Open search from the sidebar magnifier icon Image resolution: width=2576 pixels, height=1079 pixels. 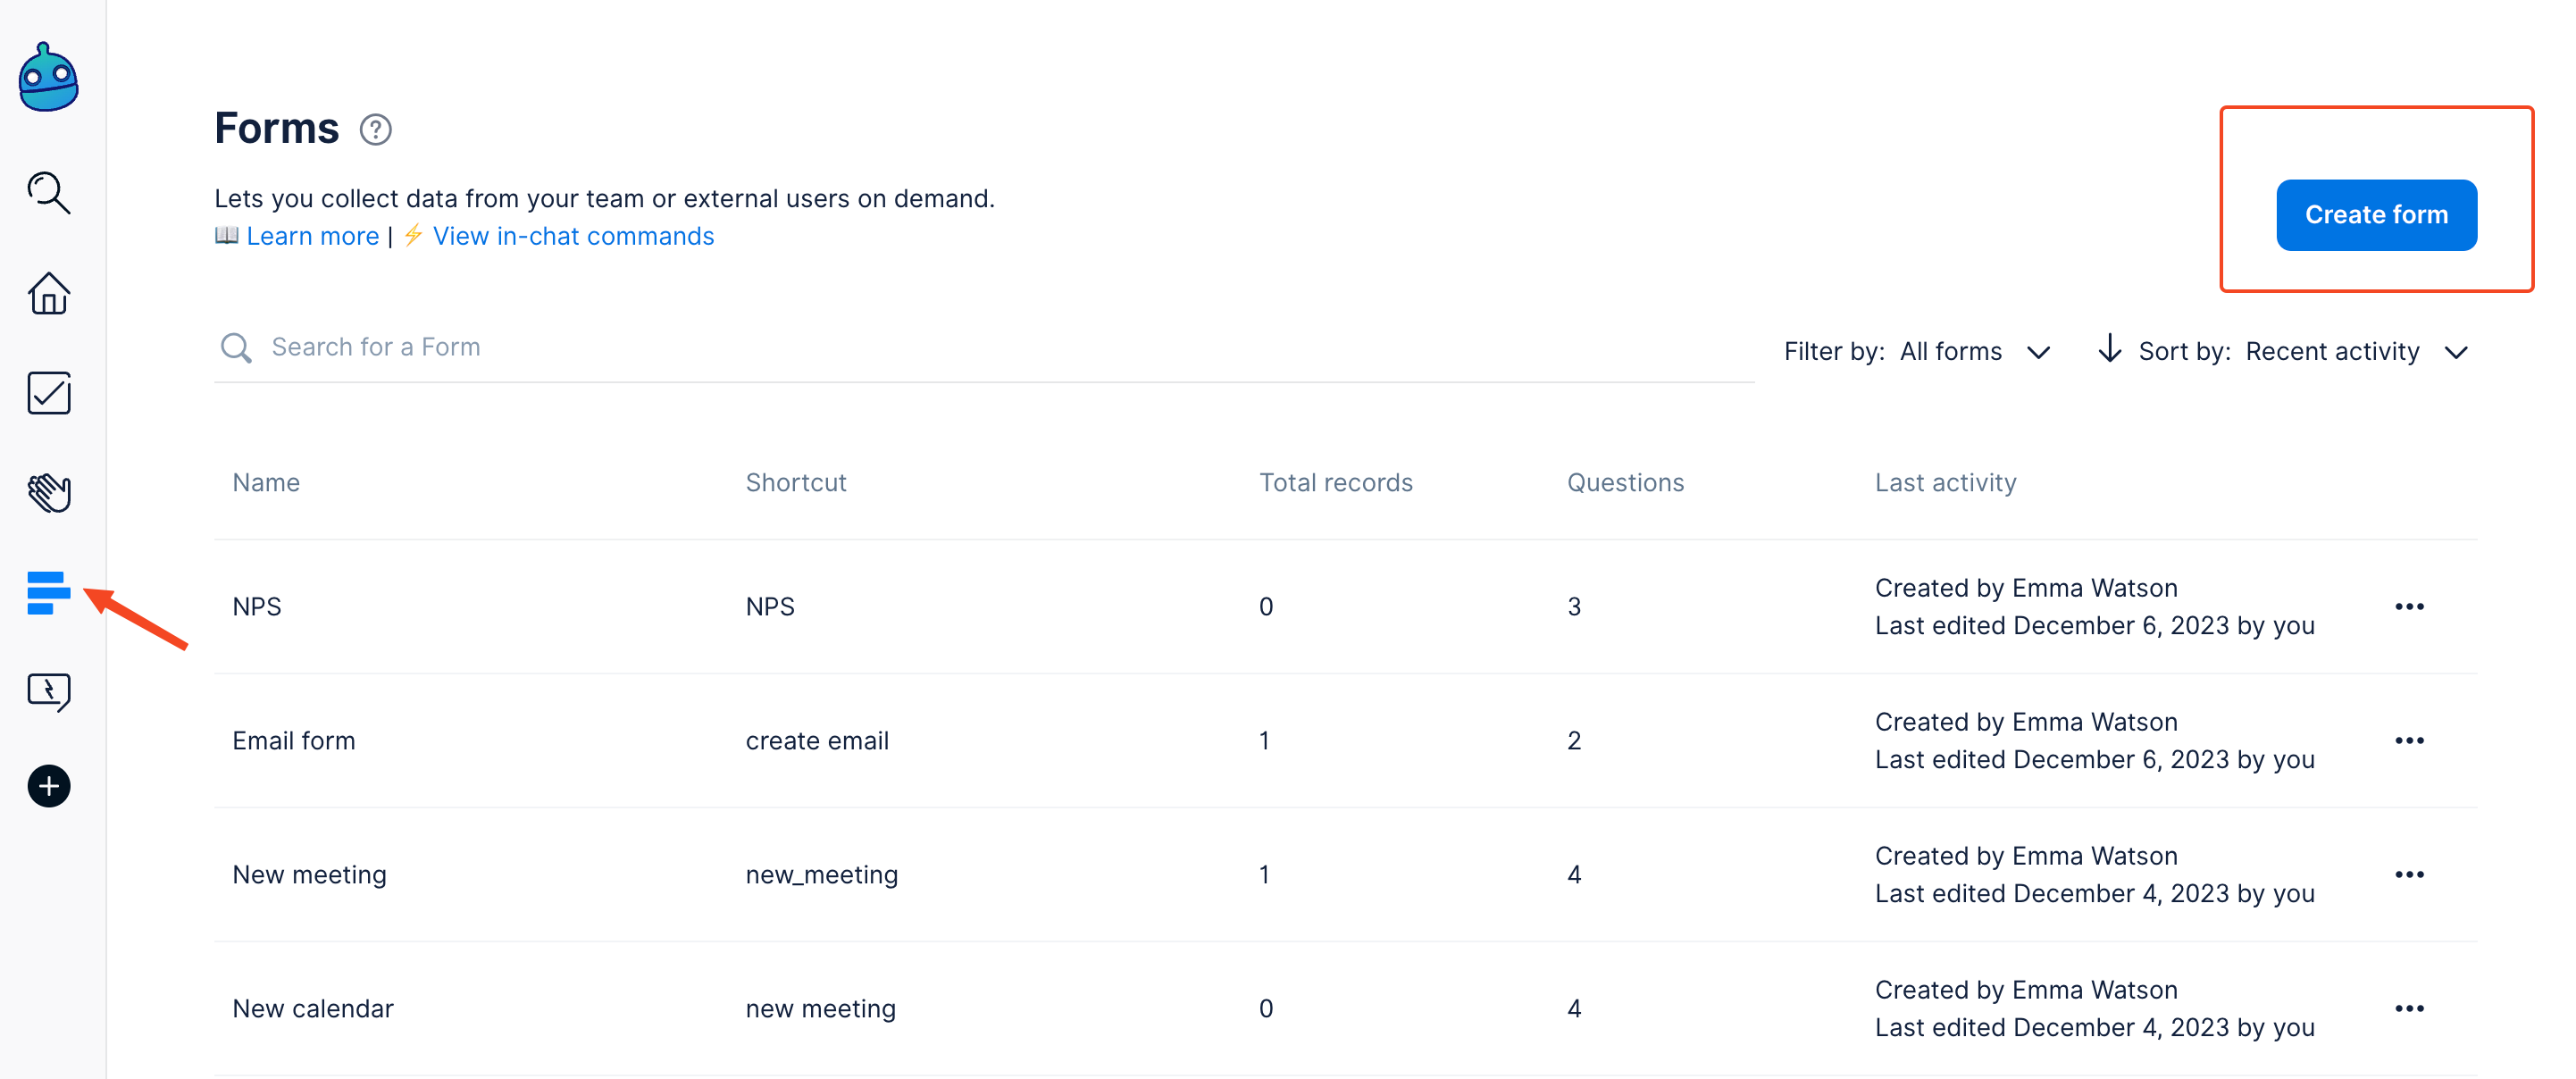point(48,192)
